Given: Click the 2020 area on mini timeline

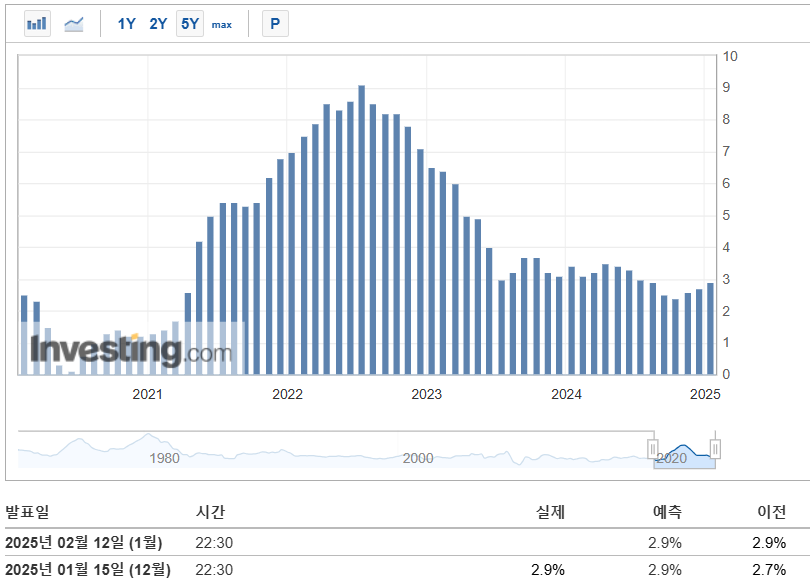Looking at the screenshot, I should [671, 459].
